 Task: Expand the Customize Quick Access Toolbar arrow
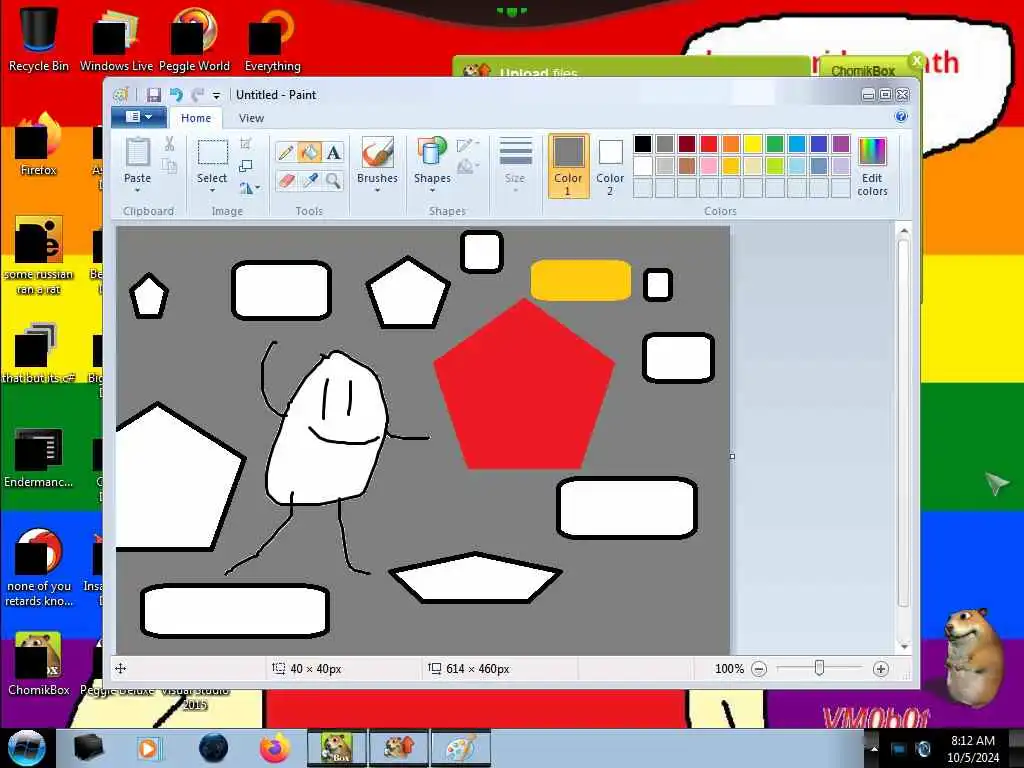(x=216, y=95)
